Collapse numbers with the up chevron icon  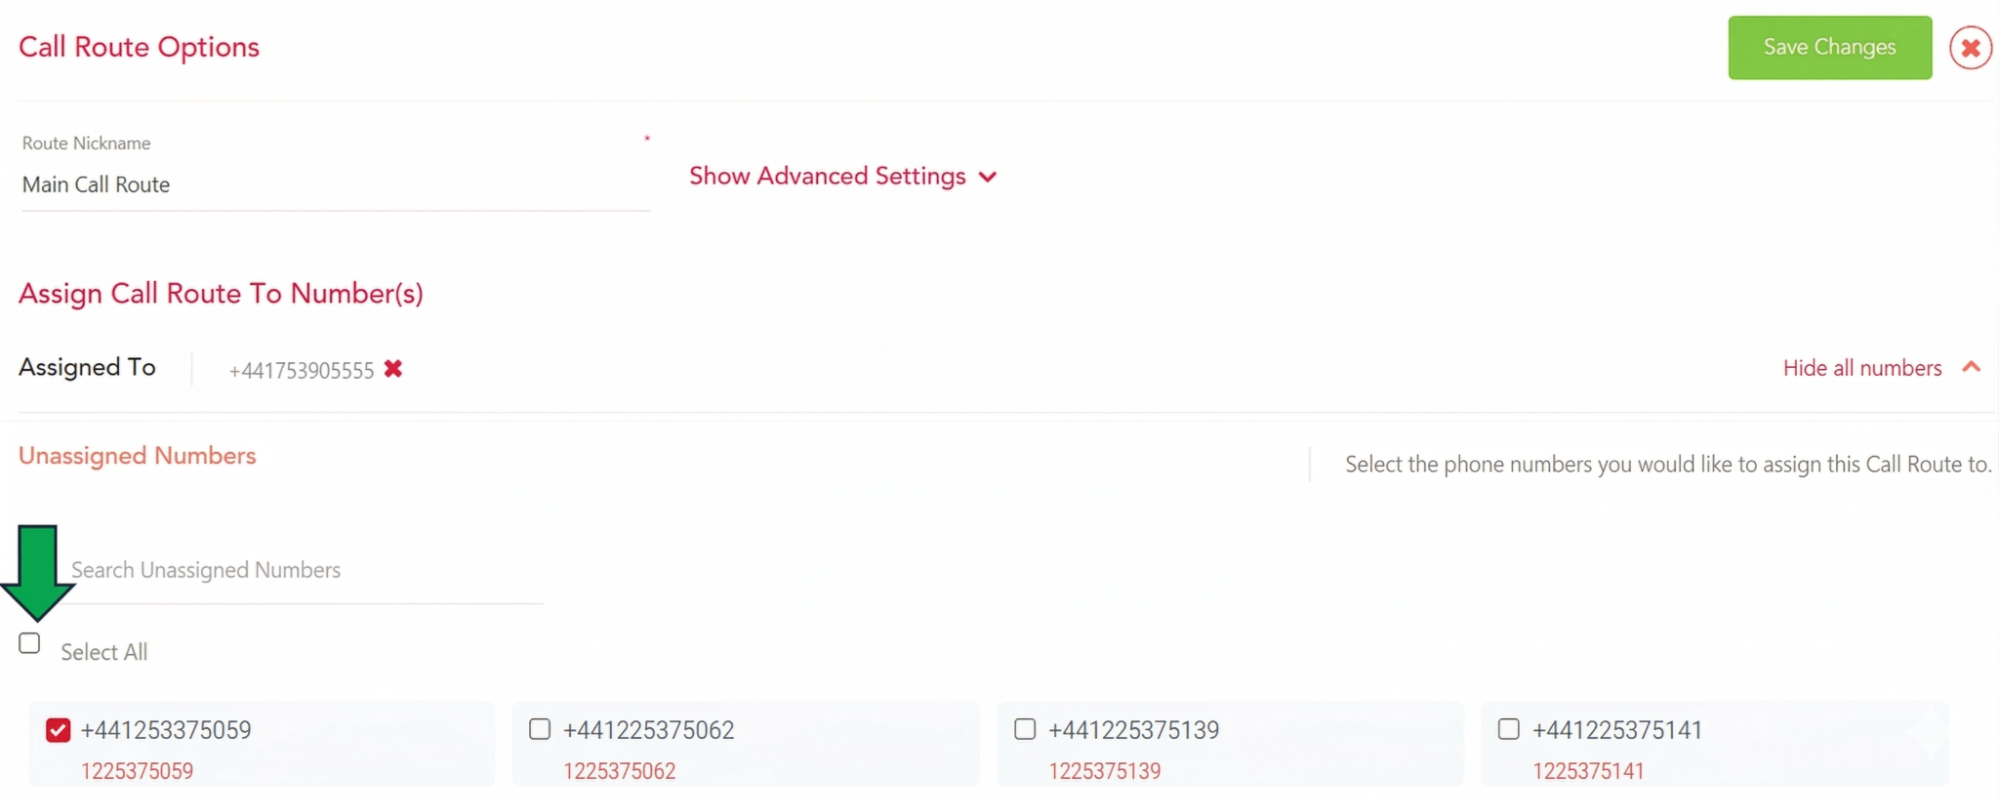point(1971,367)
